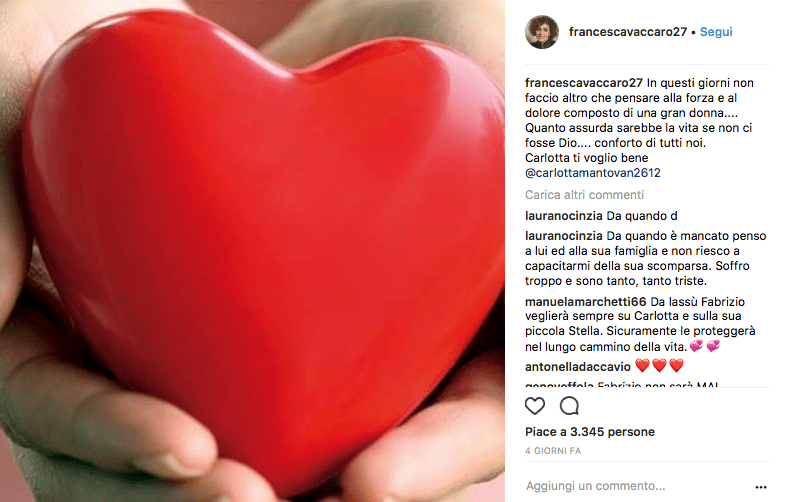Open lauranocinzia profile from first comment

point(564,216)
